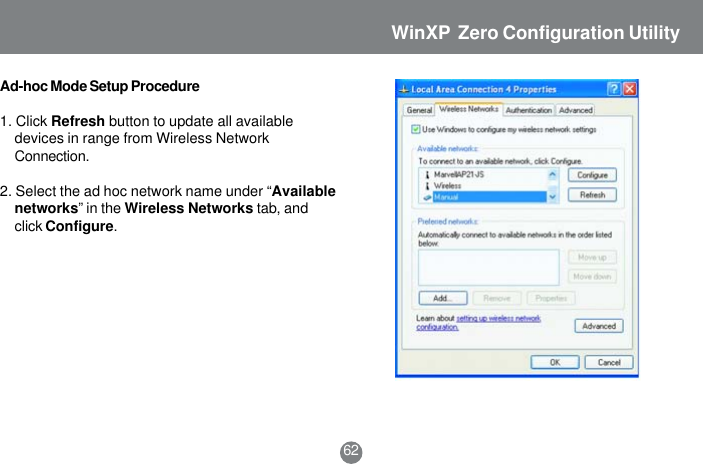Select the Wireless network entry
The height and width of the screenshot is (464, 703).
point(447,186)
